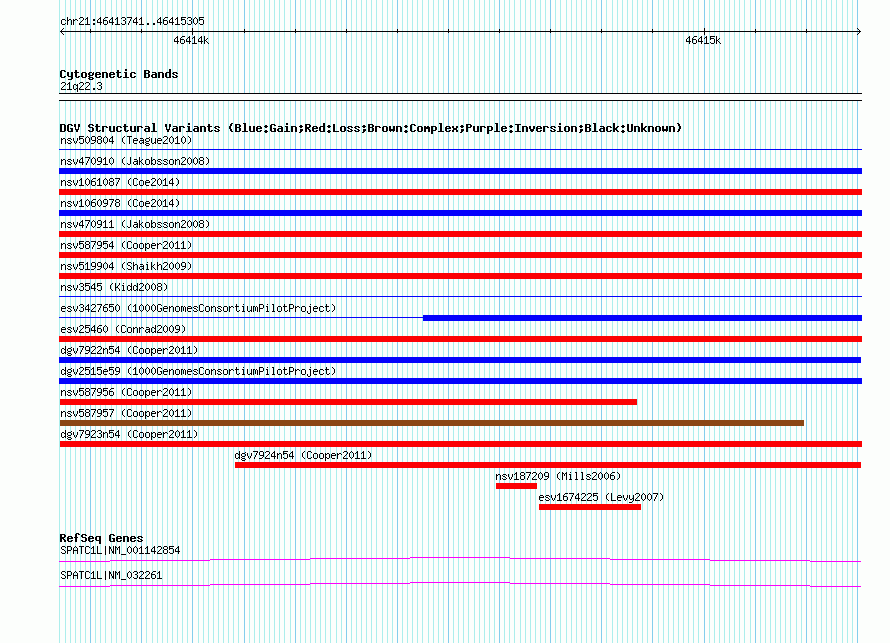The image size is (890, 643).
Task: Click the 46415k ruler position label
Action: point(703,41)
